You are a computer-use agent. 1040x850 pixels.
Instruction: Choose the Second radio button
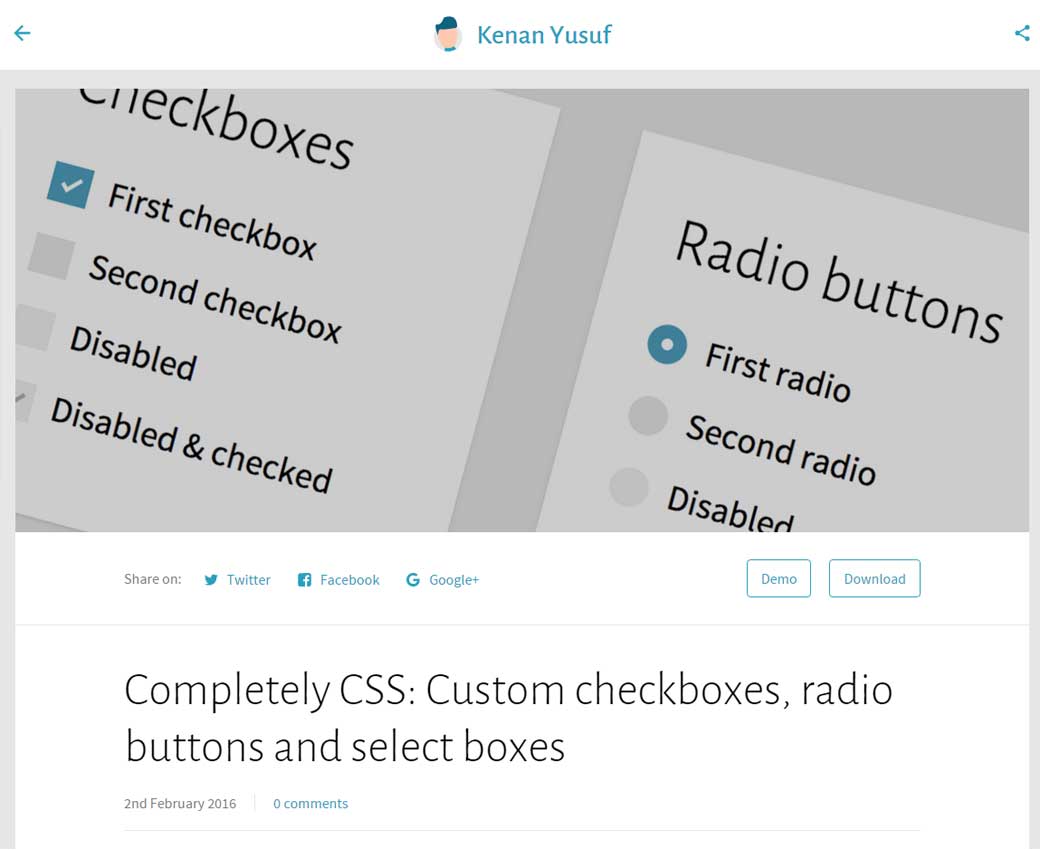(x=648, y=415)
